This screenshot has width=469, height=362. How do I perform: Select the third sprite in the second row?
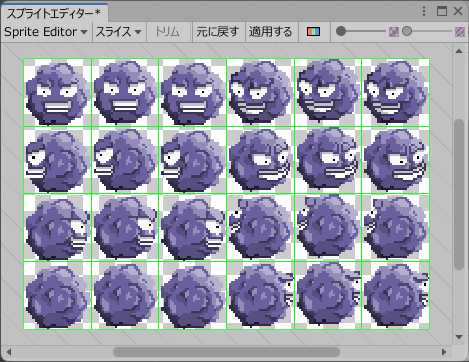click(x=193, y=160)
